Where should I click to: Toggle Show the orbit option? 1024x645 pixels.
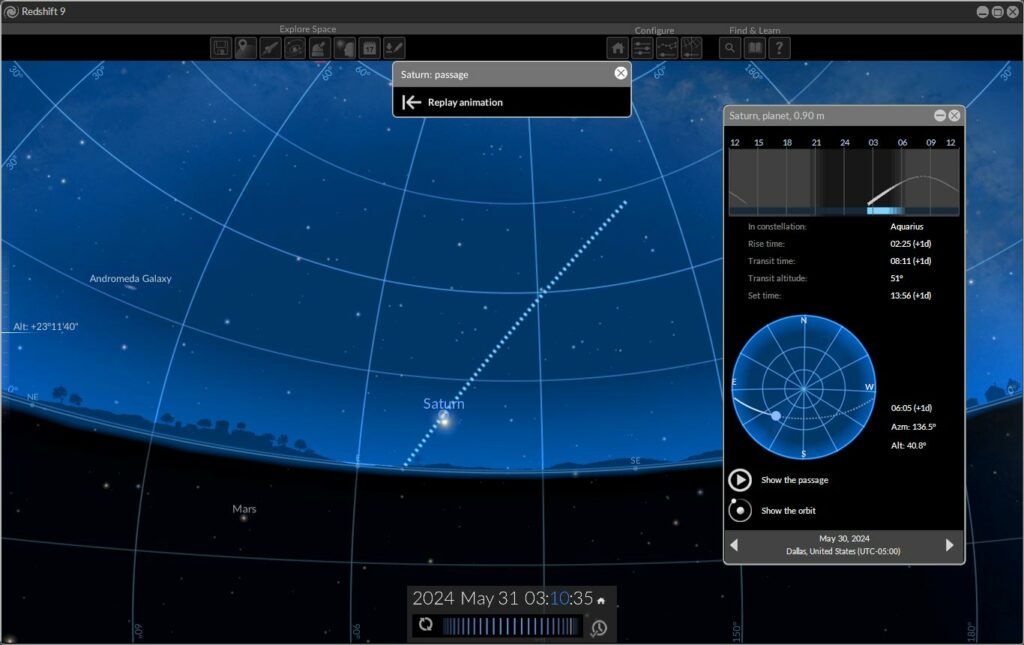[x=739, y=510]
